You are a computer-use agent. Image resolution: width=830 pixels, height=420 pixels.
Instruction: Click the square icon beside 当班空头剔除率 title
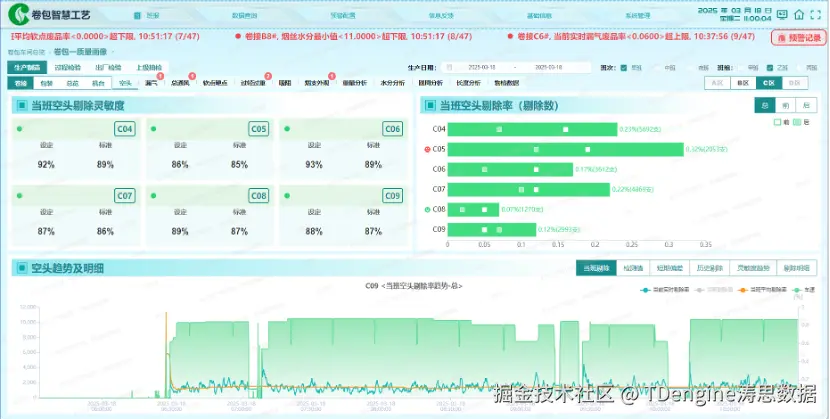tap(430, 106)
